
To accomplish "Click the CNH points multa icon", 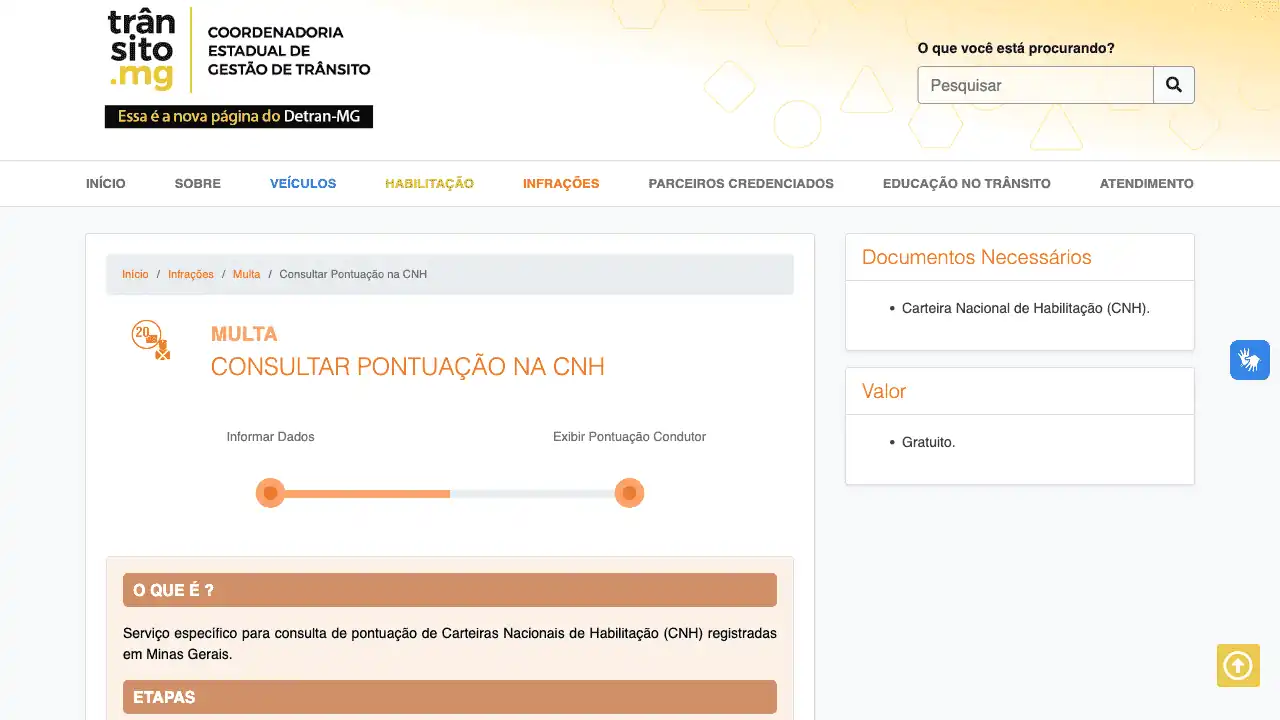I will pos(151,340).
